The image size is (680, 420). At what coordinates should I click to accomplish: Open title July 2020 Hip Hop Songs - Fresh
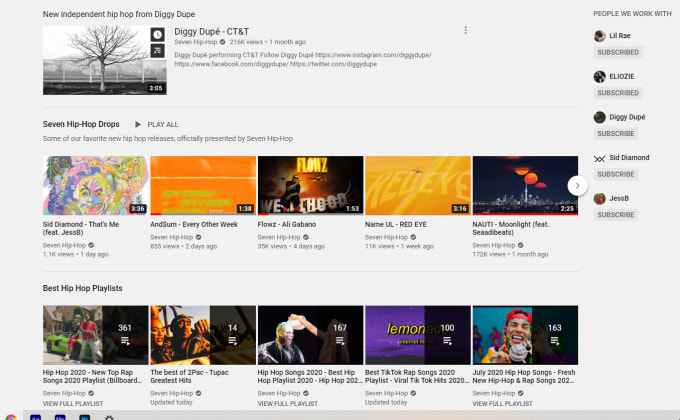[x=524, y=377]
